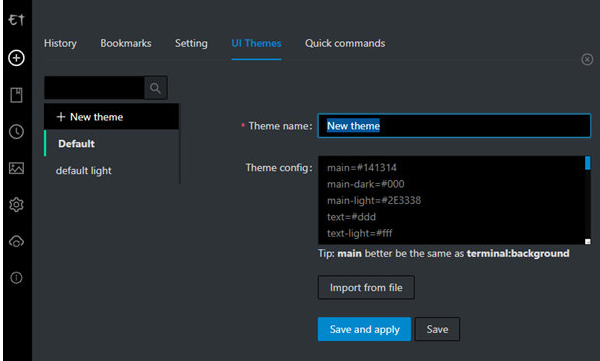600x361 pixels.
Task: Click the Theme name input field
Action: pyautogui.click(x=454, y=126)
